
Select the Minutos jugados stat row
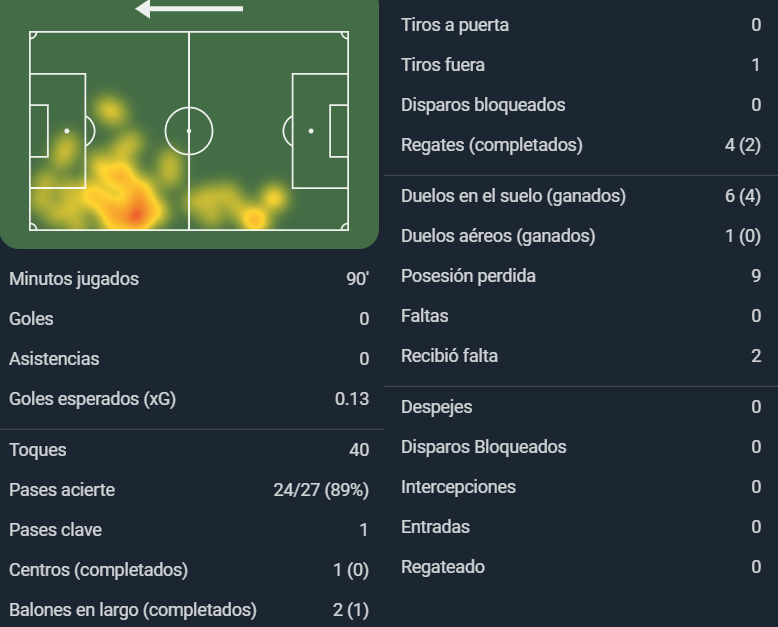(189, 279)
